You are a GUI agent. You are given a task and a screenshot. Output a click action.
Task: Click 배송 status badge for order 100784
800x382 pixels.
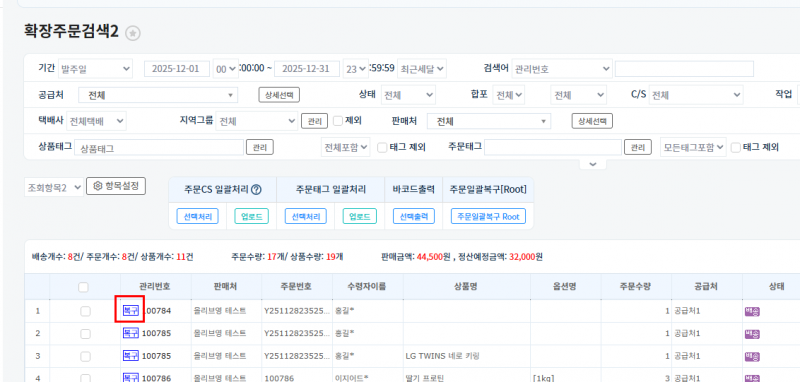752,311
